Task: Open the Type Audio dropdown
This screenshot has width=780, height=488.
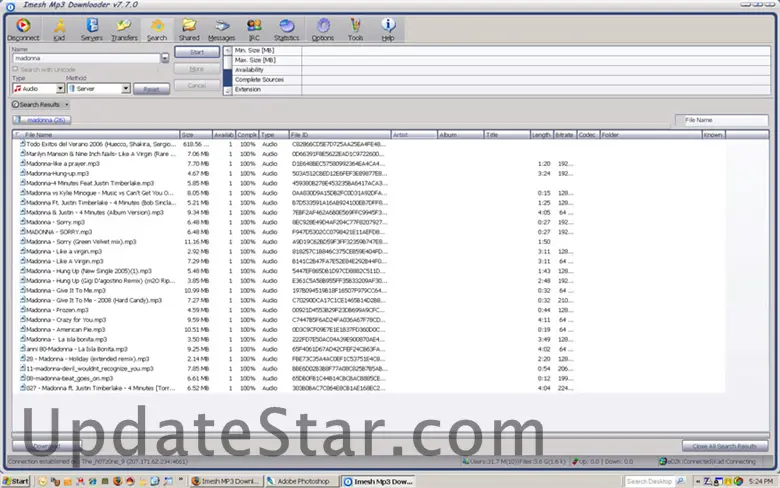Action: pyautogui.click(x=60, y=89)
